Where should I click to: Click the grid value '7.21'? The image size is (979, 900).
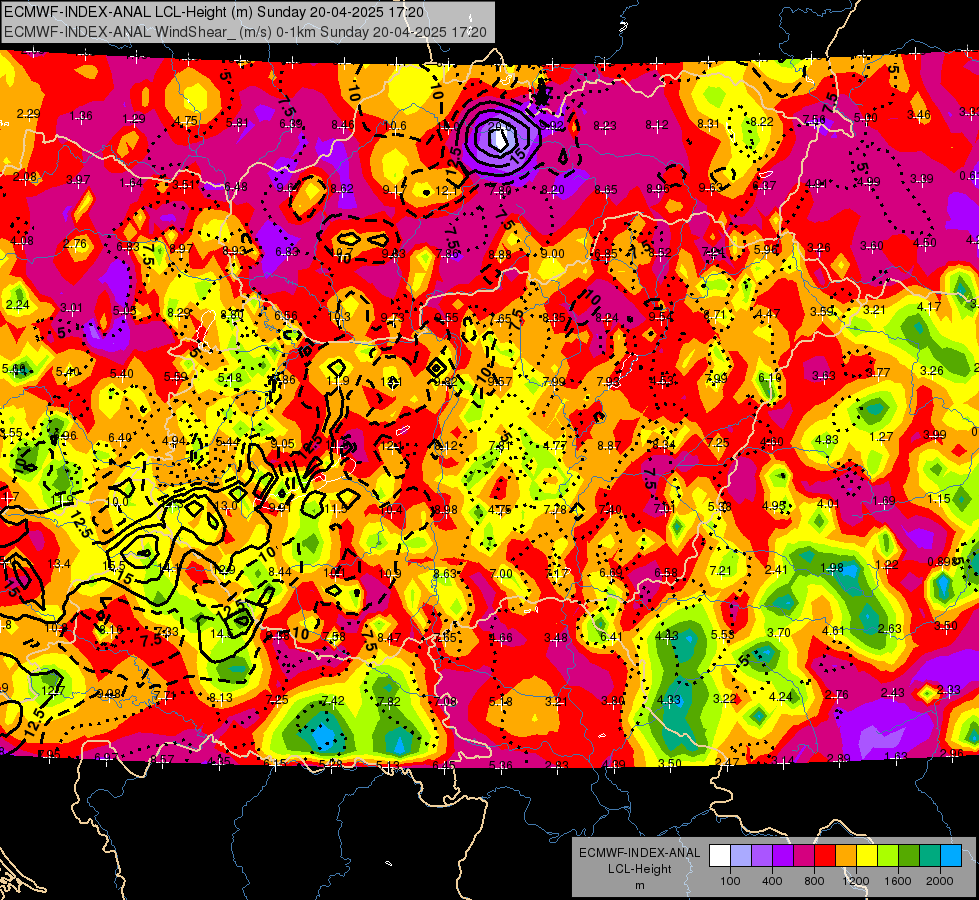click(x=721, y=570)
